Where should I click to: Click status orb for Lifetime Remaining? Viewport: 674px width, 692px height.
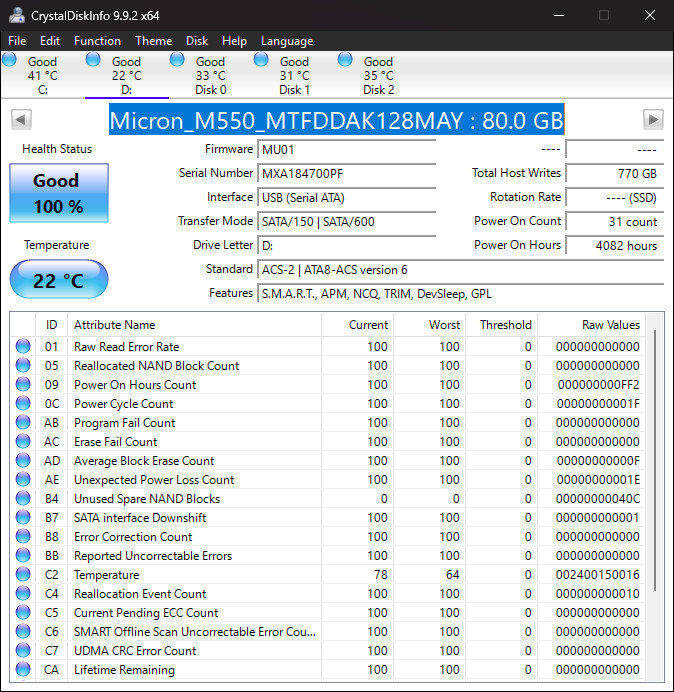pos(23,669)
